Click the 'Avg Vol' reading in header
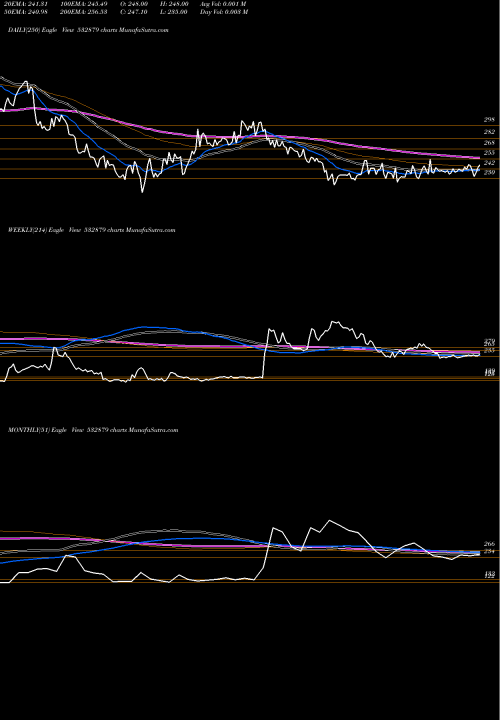 (x=223, y=4)
